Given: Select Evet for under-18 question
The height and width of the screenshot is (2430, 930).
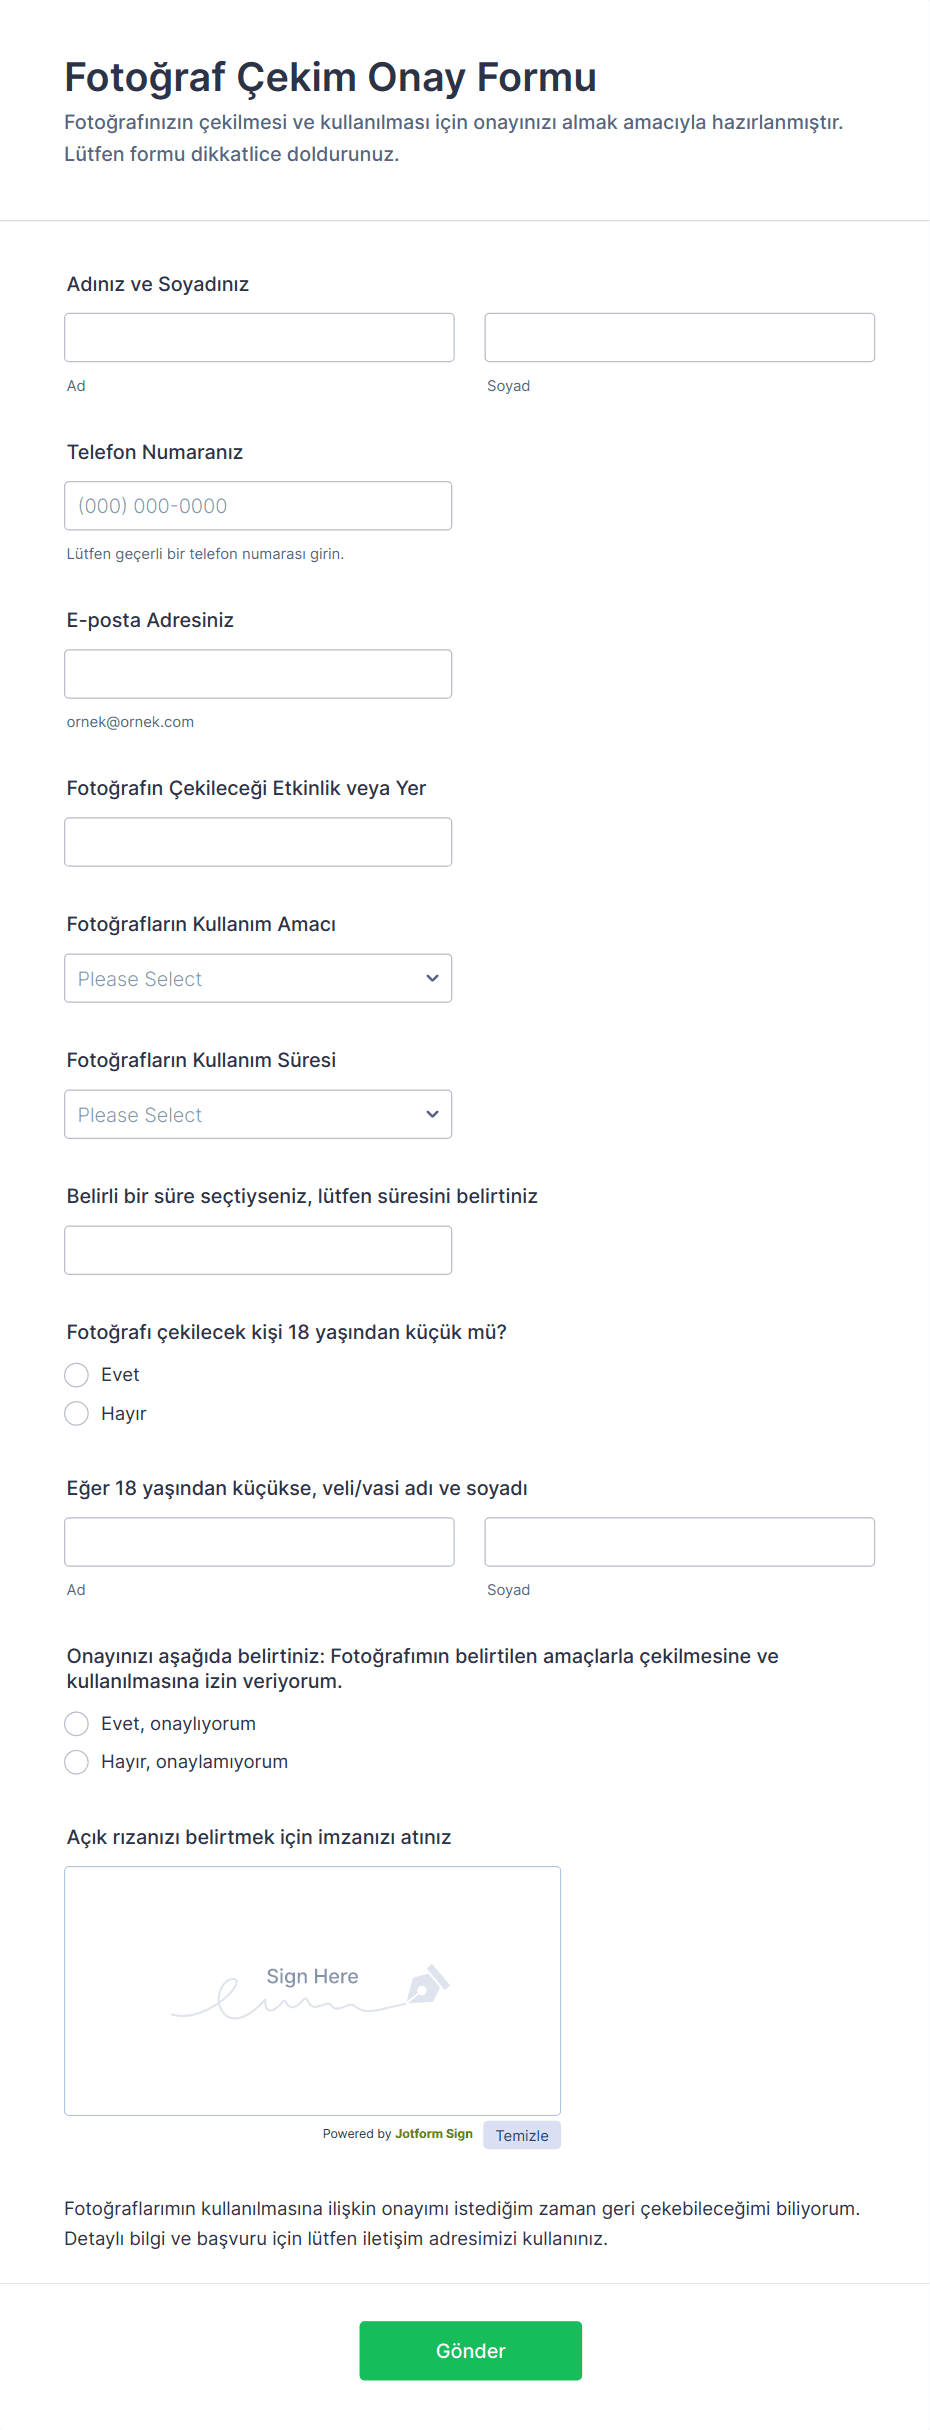Looking at the screenshot, I should (x=77, y=1375).
